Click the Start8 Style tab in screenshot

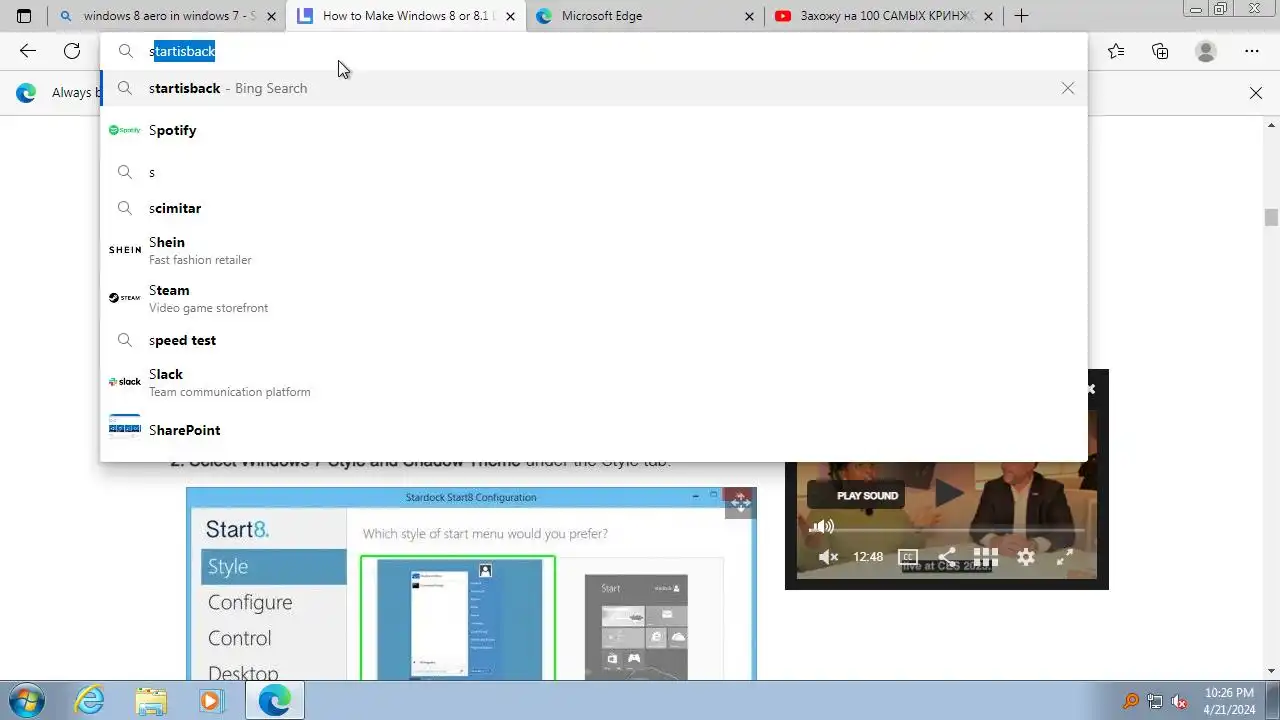tap(273, 566)
